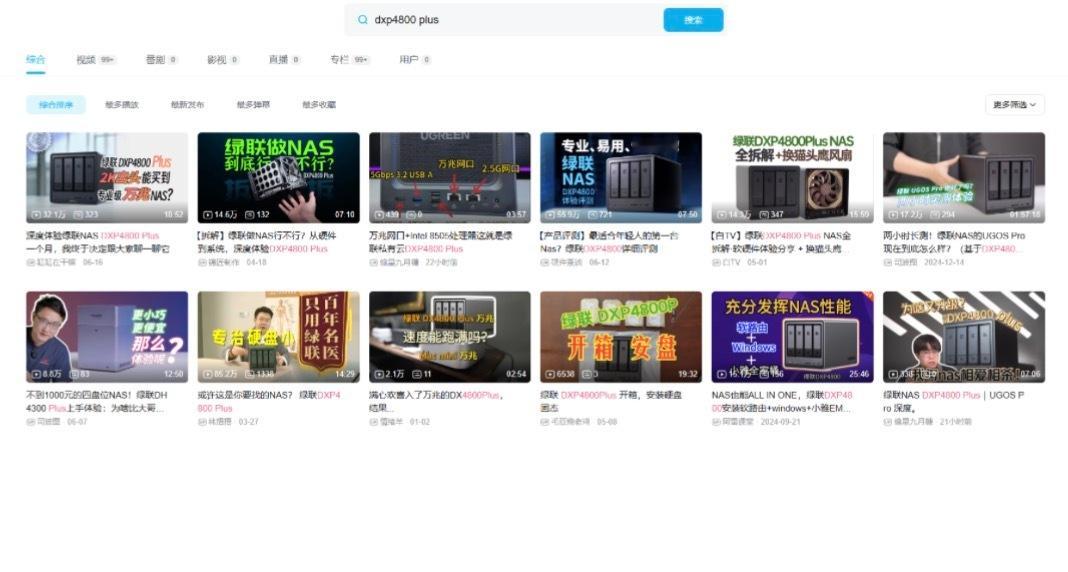Screen dimensions: 1068x572
Task: Click uploader icon beside date 01-02
Action: [373, 422]
